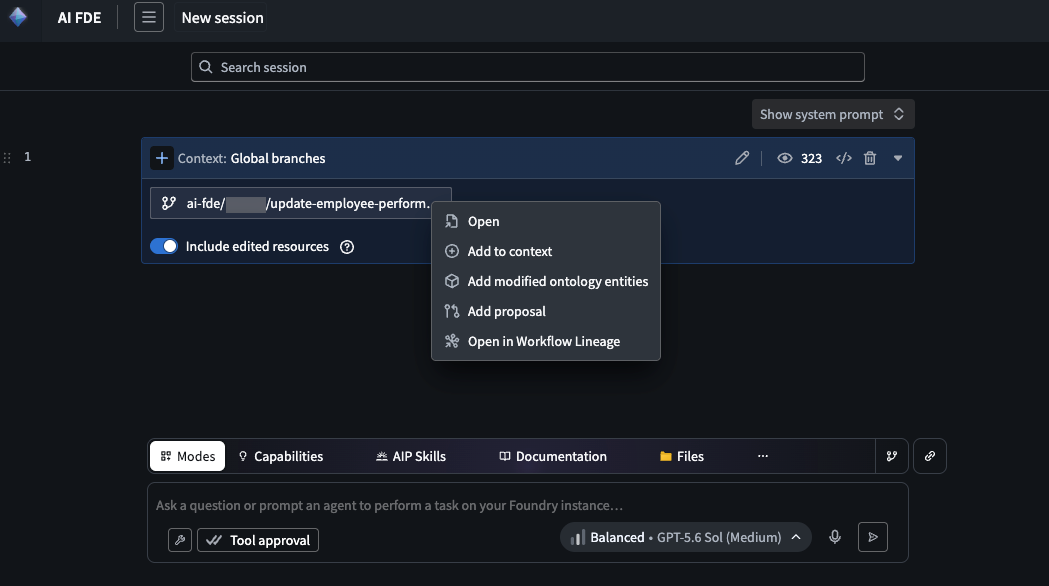The height and width of the screenshot is (586, 1049).
Task: Focus the Search session field
Action: click(x=527, y=67)
